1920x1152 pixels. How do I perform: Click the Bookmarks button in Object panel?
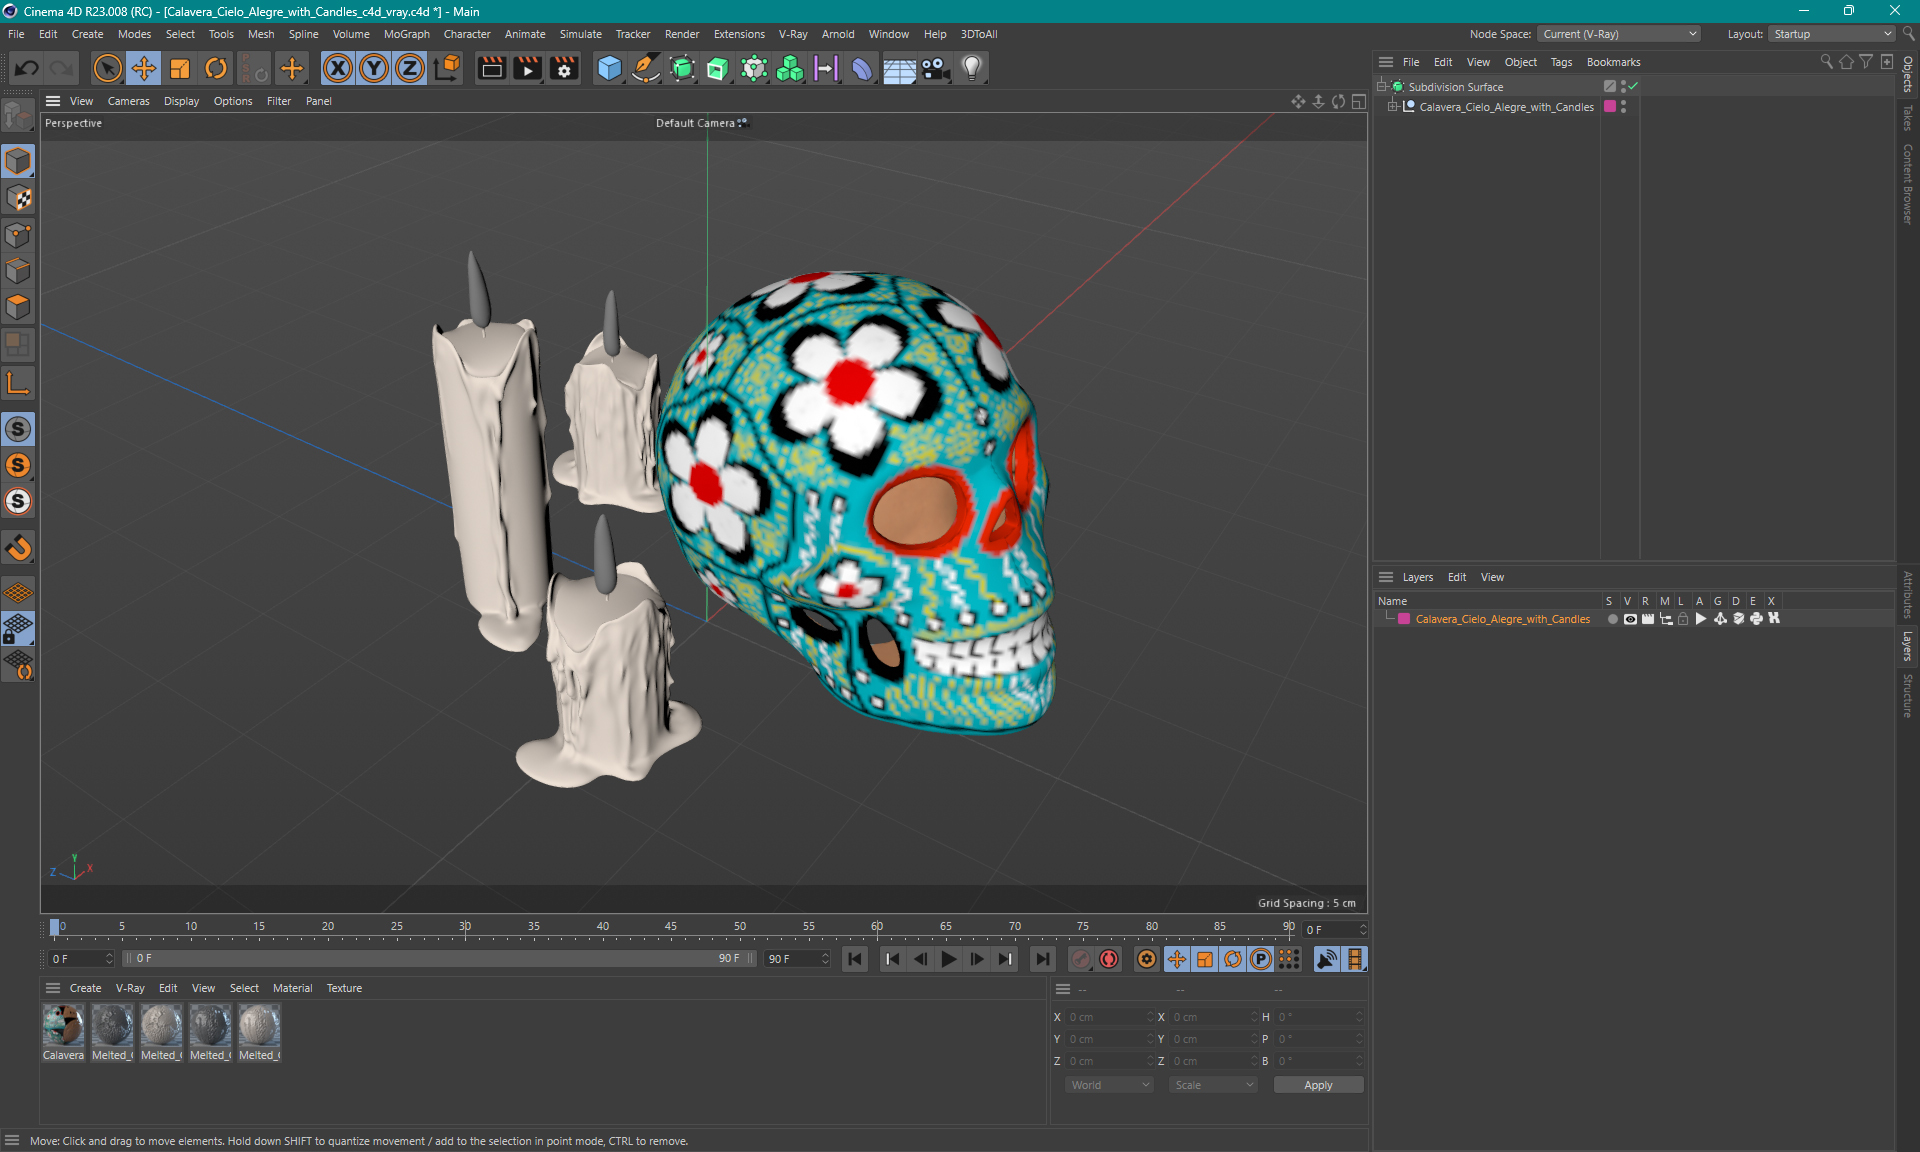1613,62
